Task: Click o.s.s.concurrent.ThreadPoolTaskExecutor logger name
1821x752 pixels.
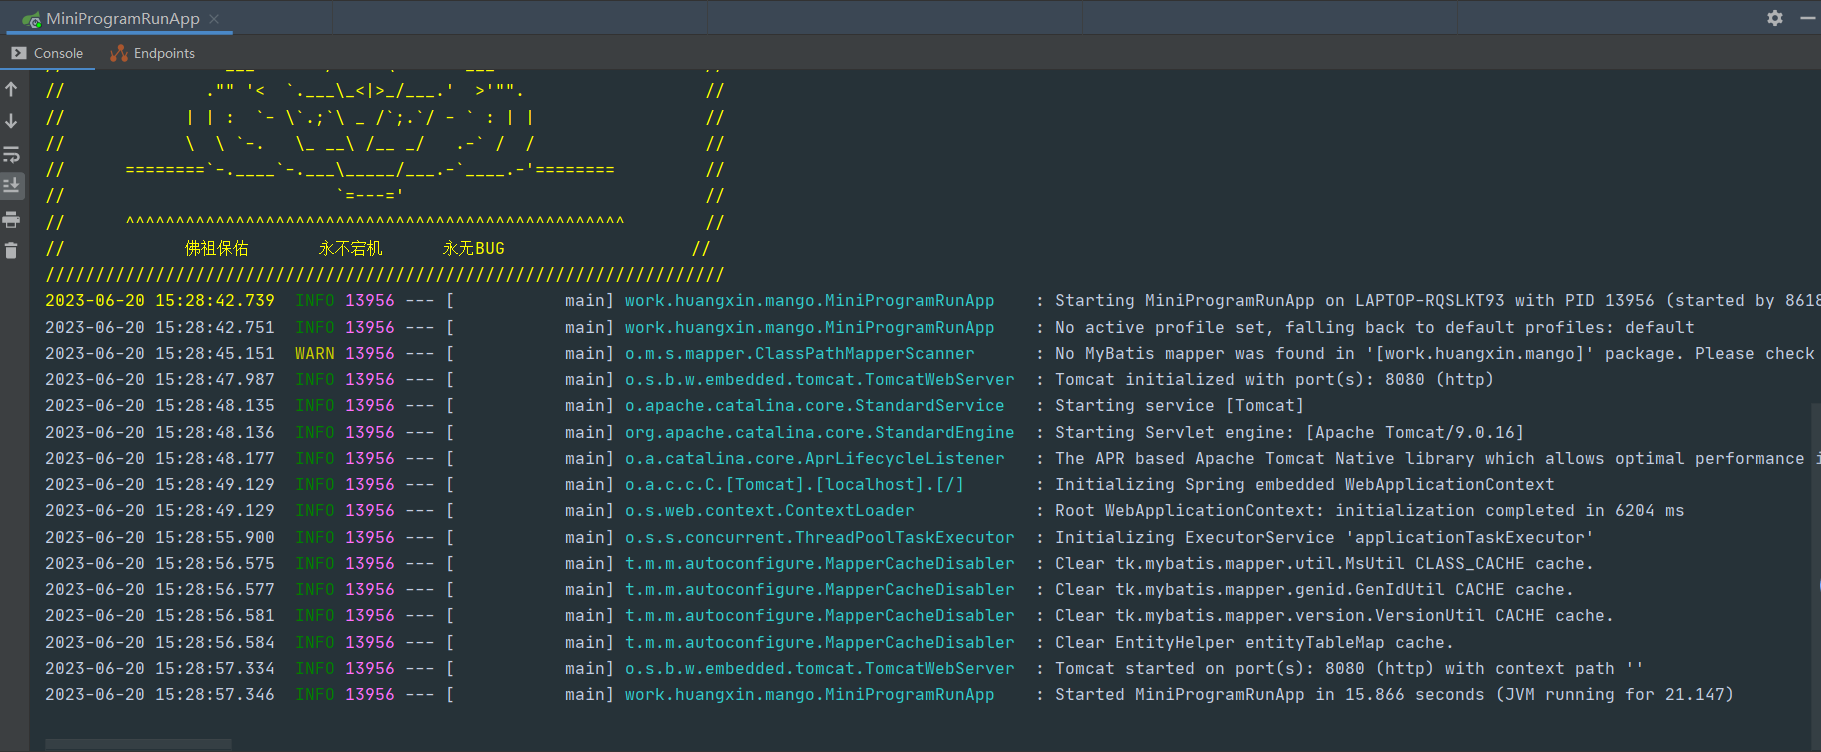Action: pos(819,538)
